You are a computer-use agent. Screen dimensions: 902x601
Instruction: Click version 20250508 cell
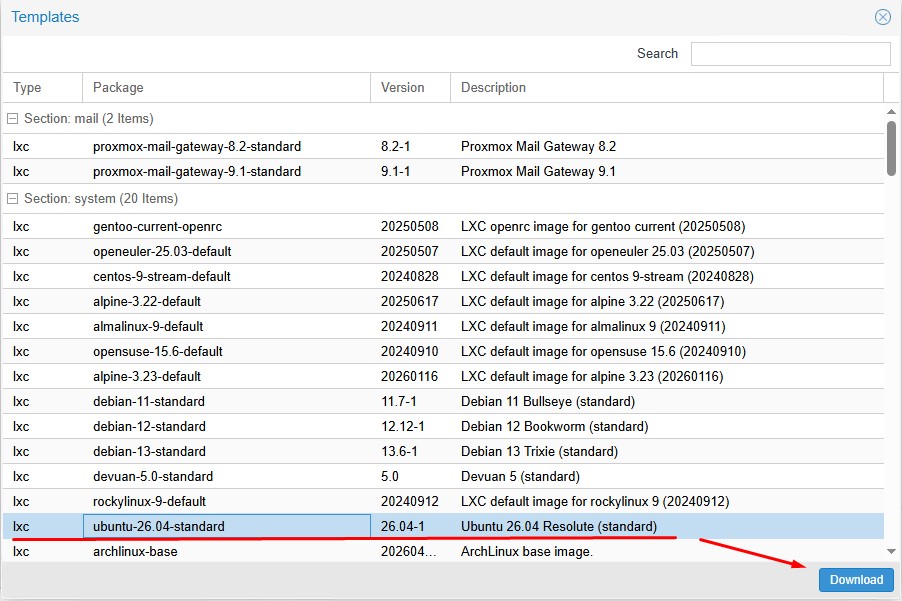point(410,227)
